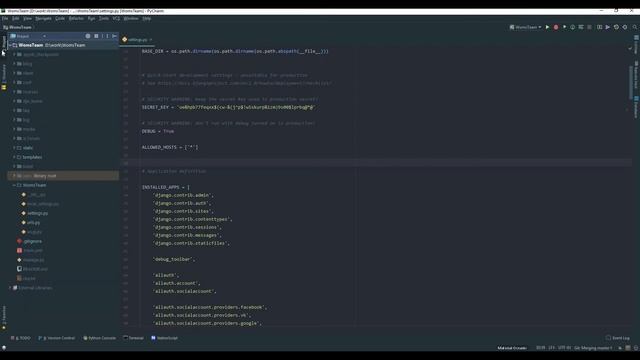Click the ALLOWED_HOSTS code line

point(170,147)
